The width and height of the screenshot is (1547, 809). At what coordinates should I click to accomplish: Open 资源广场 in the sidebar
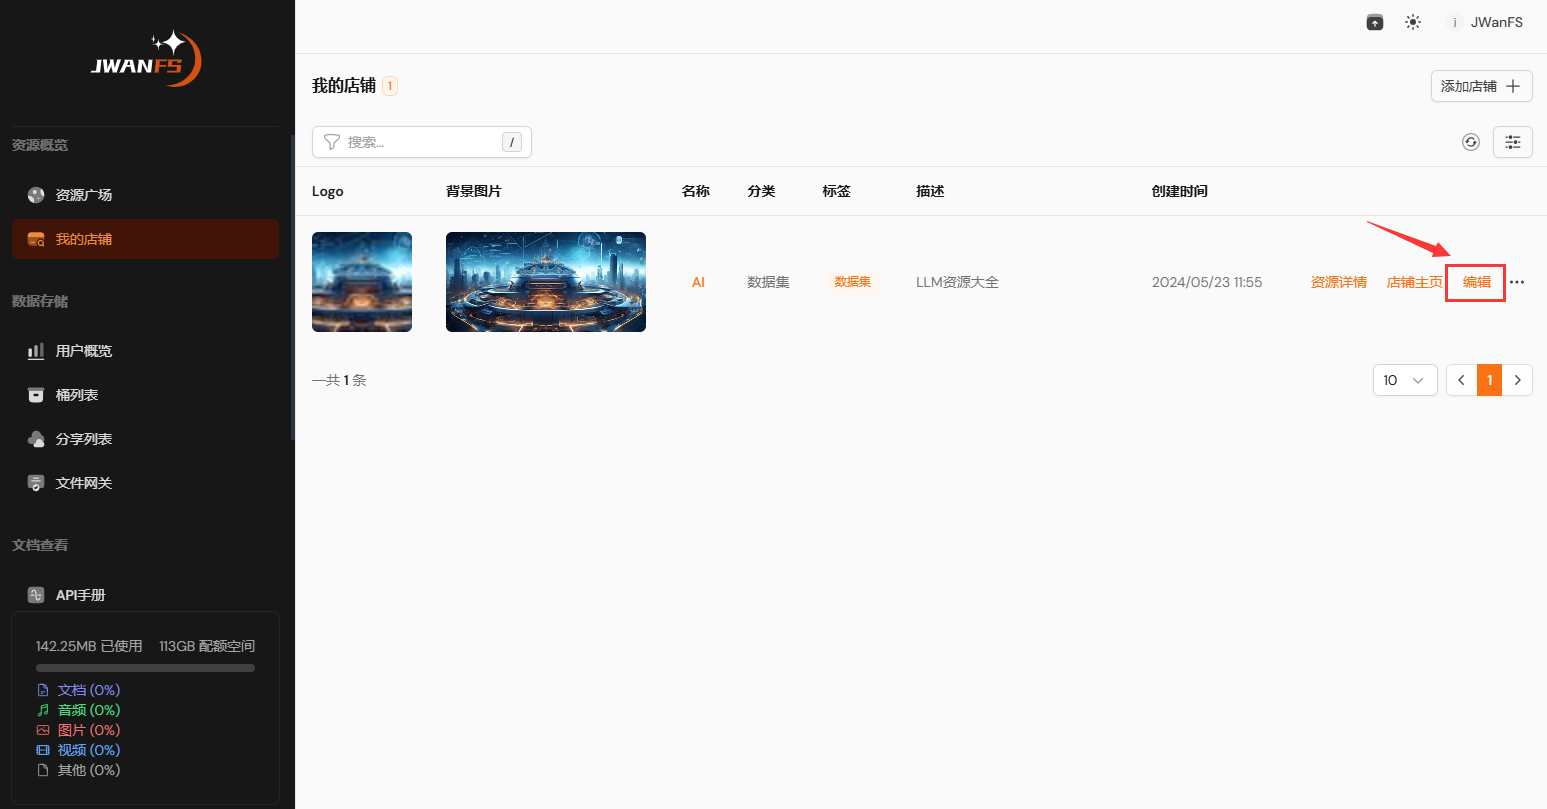pos(145,195)
